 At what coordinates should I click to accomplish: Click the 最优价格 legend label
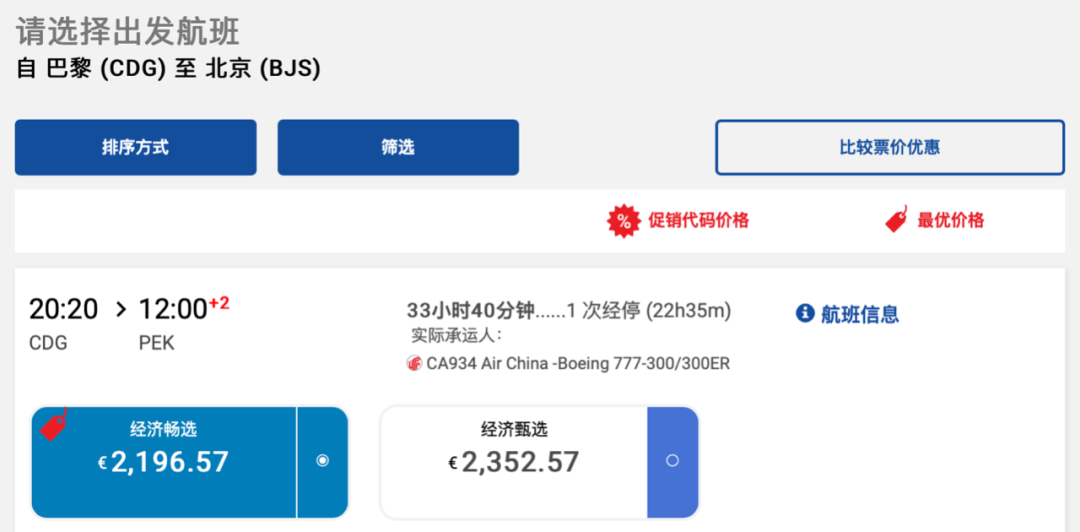pyautogui.click(x=950, y=221)
